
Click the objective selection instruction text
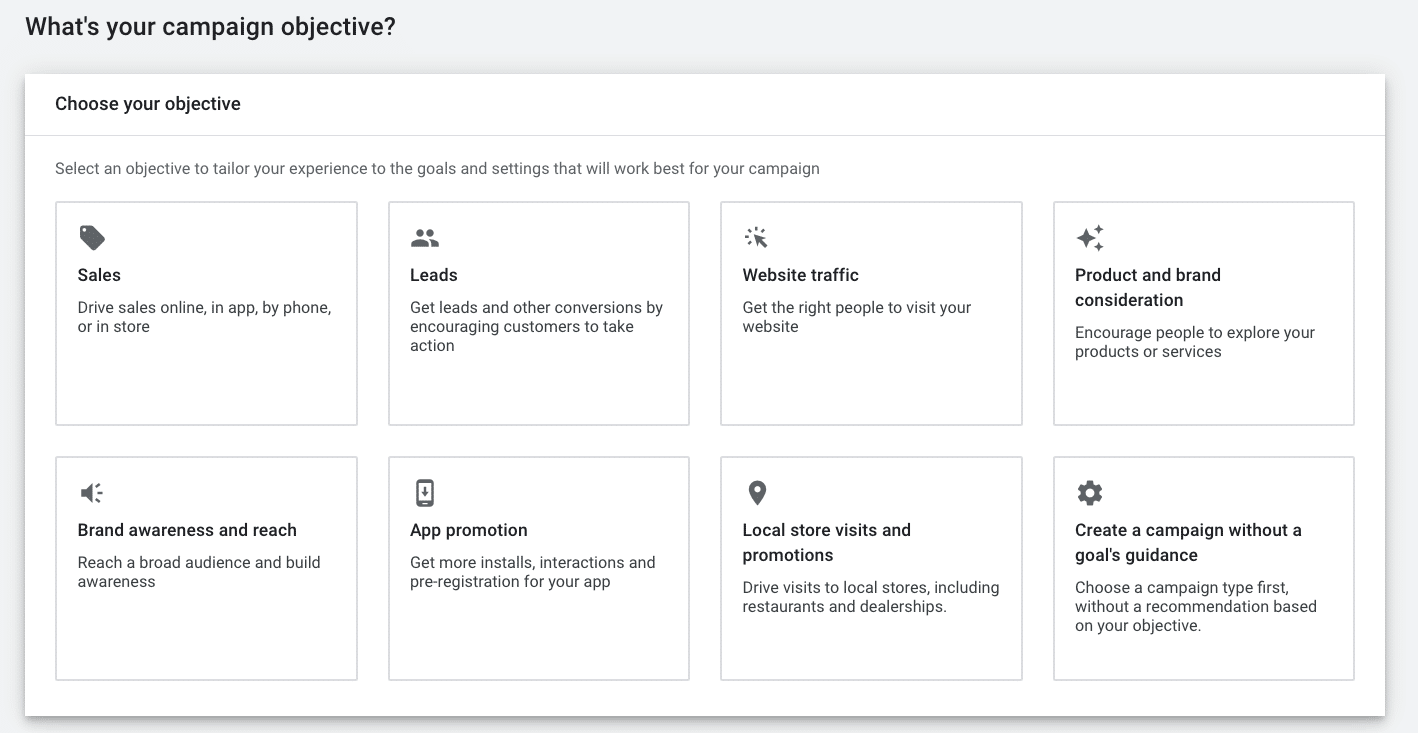[x=437, y=168]
